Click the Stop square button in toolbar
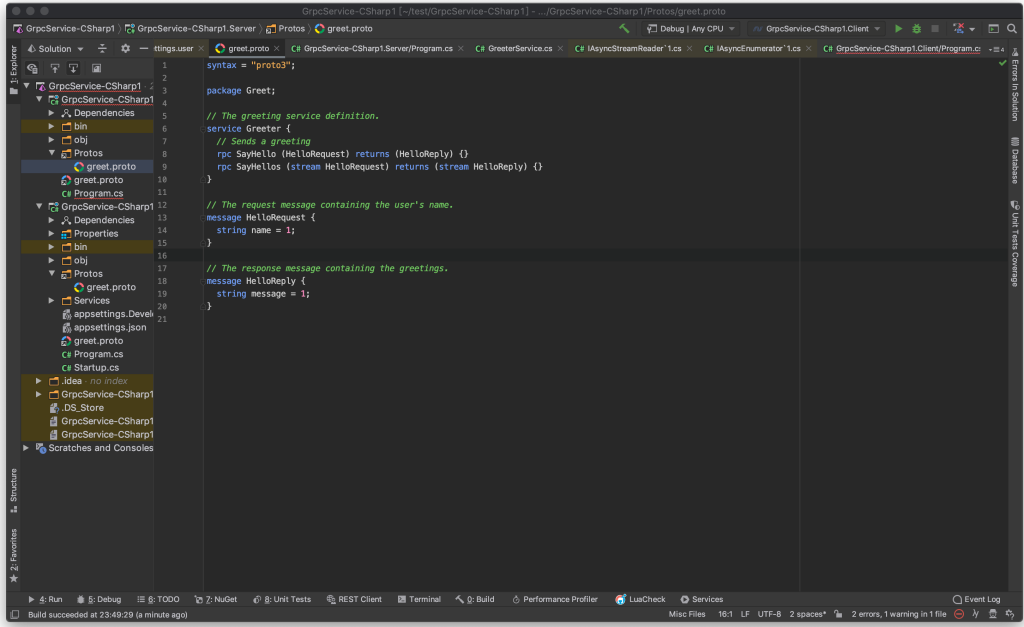1024x627 pixels. click(935, 29)
